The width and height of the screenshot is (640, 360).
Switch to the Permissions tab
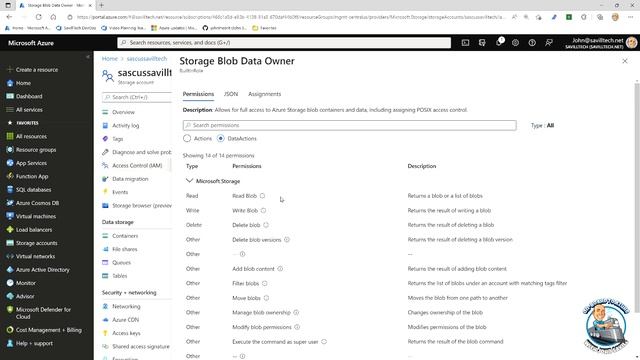[x=198, y=94]
